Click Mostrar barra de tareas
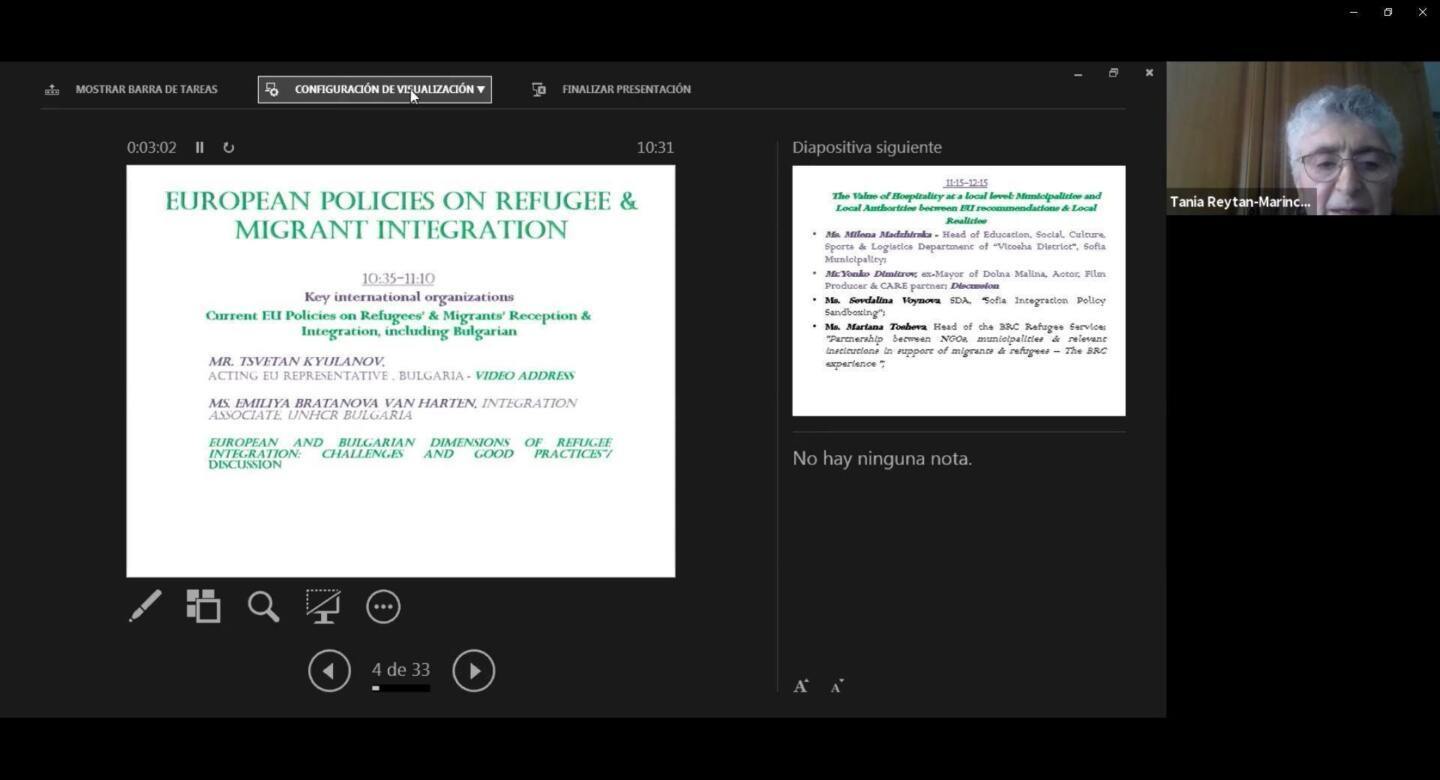Screen dimensions: 1440x780 click(131, 89)
